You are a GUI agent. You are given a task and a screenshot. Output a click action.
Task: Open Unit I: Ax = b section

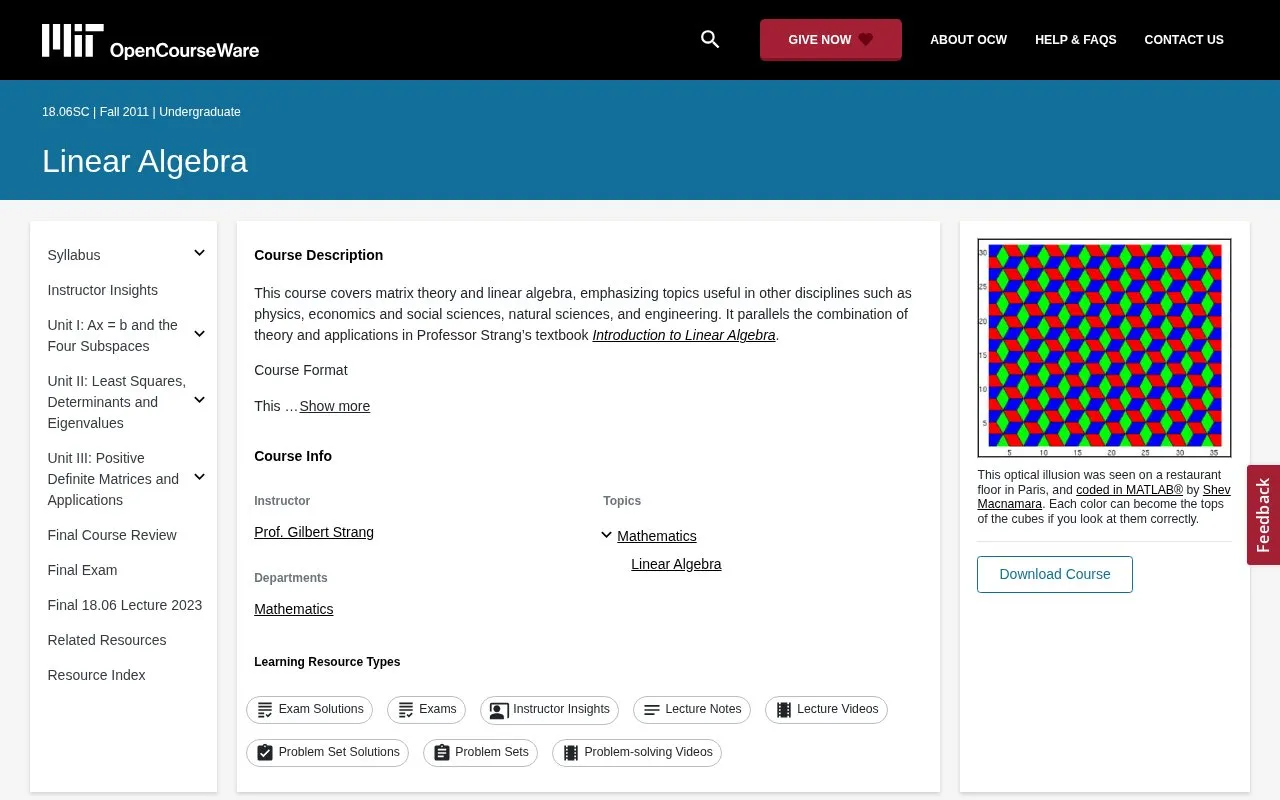[x=112, y=335]
